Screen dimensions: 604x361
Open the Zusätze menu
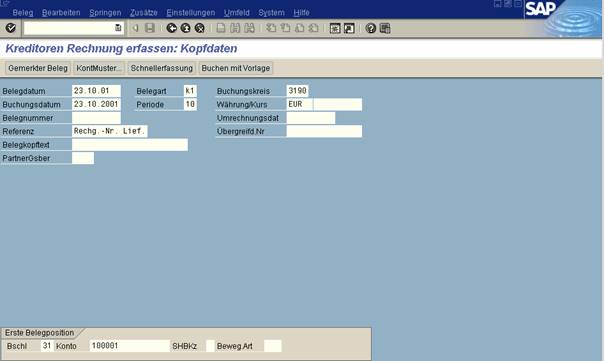[143, 12]
